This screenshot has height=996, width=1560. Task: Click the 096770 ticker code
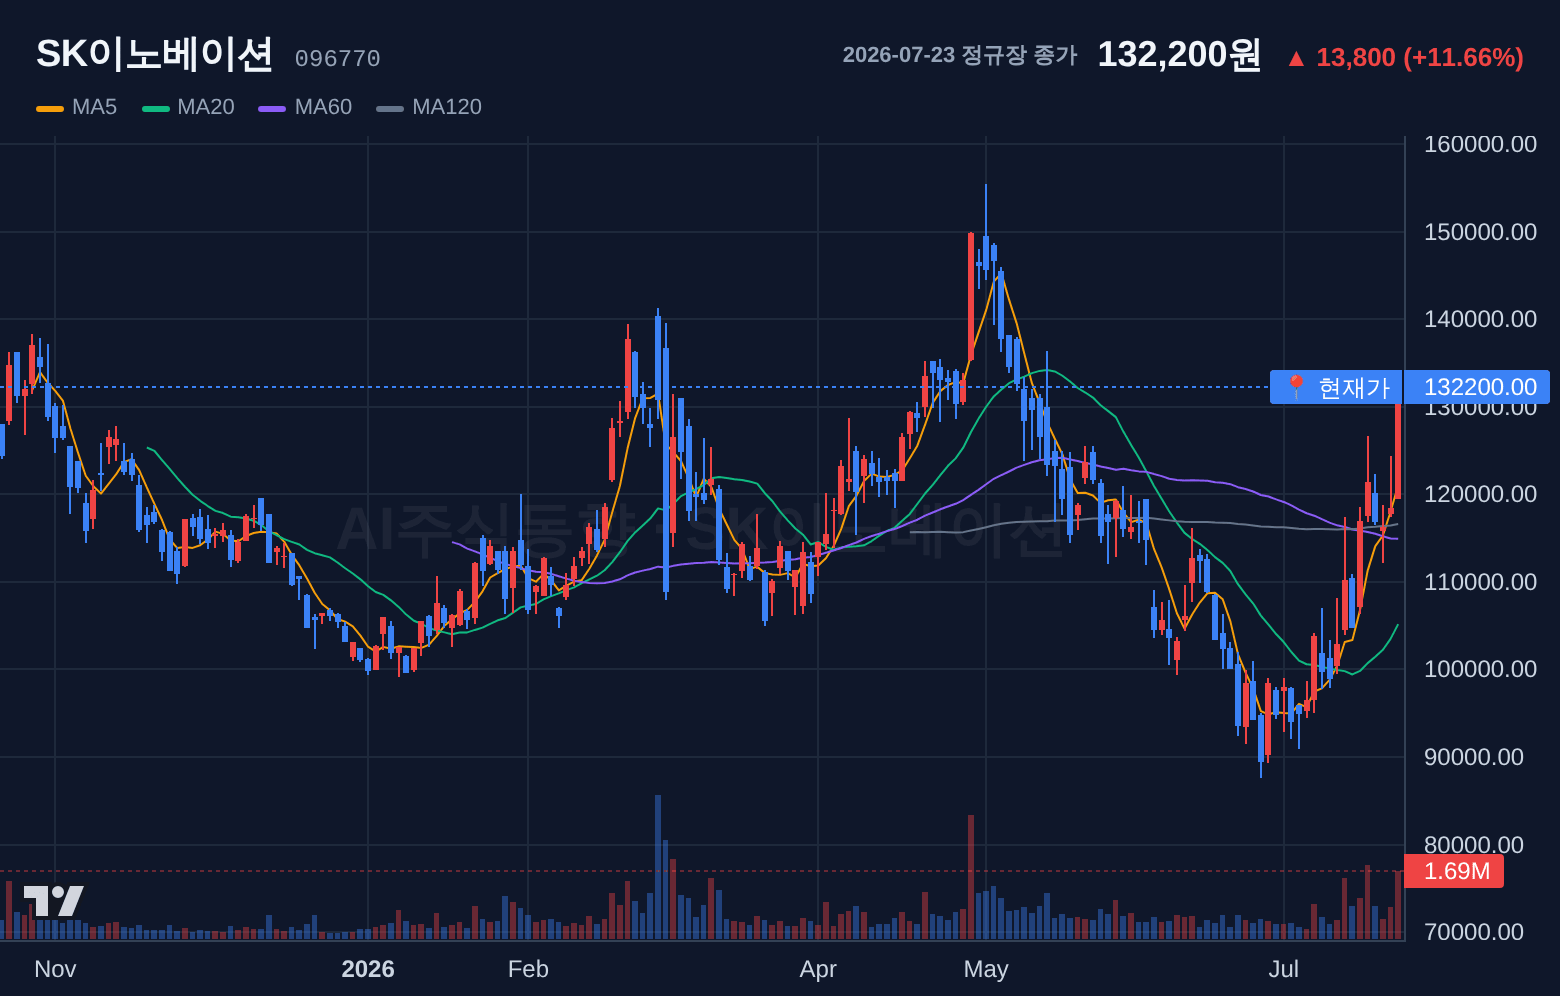pos(337,59)
